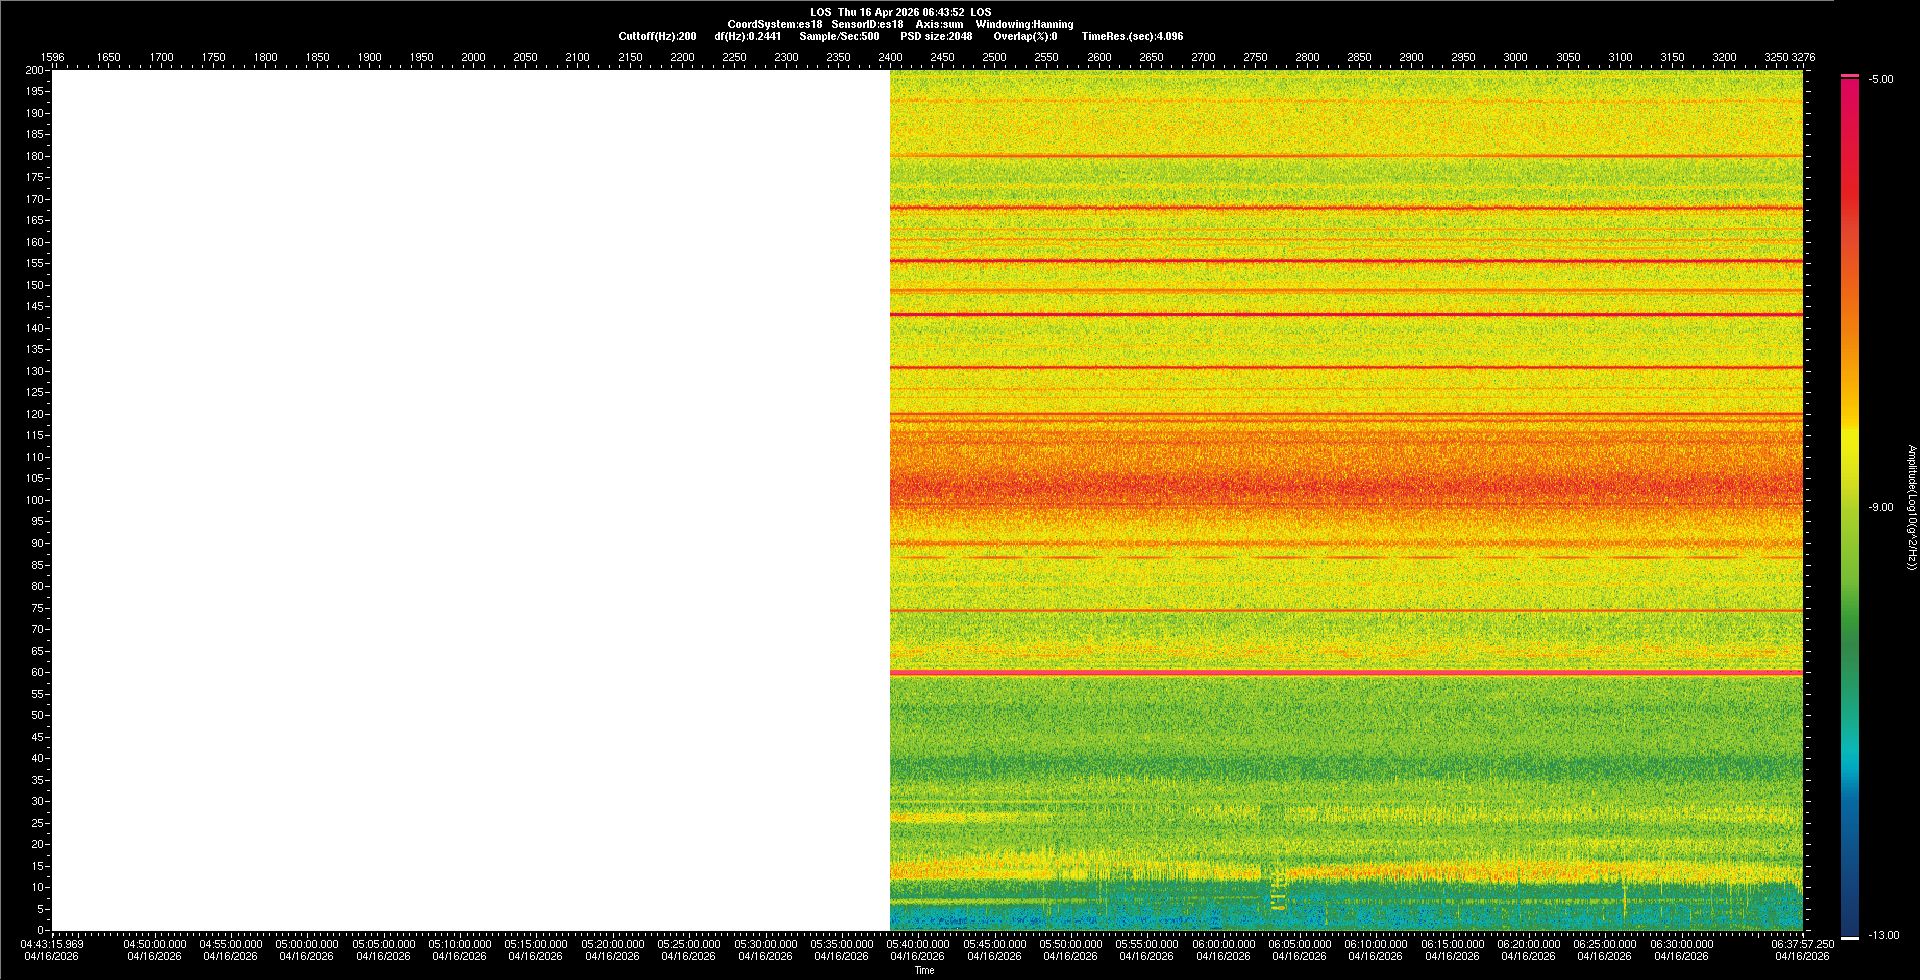Screen dimensions: 1920x980
Task: Click the Windowing:Hanning header text
Action: pos(1024,24)
